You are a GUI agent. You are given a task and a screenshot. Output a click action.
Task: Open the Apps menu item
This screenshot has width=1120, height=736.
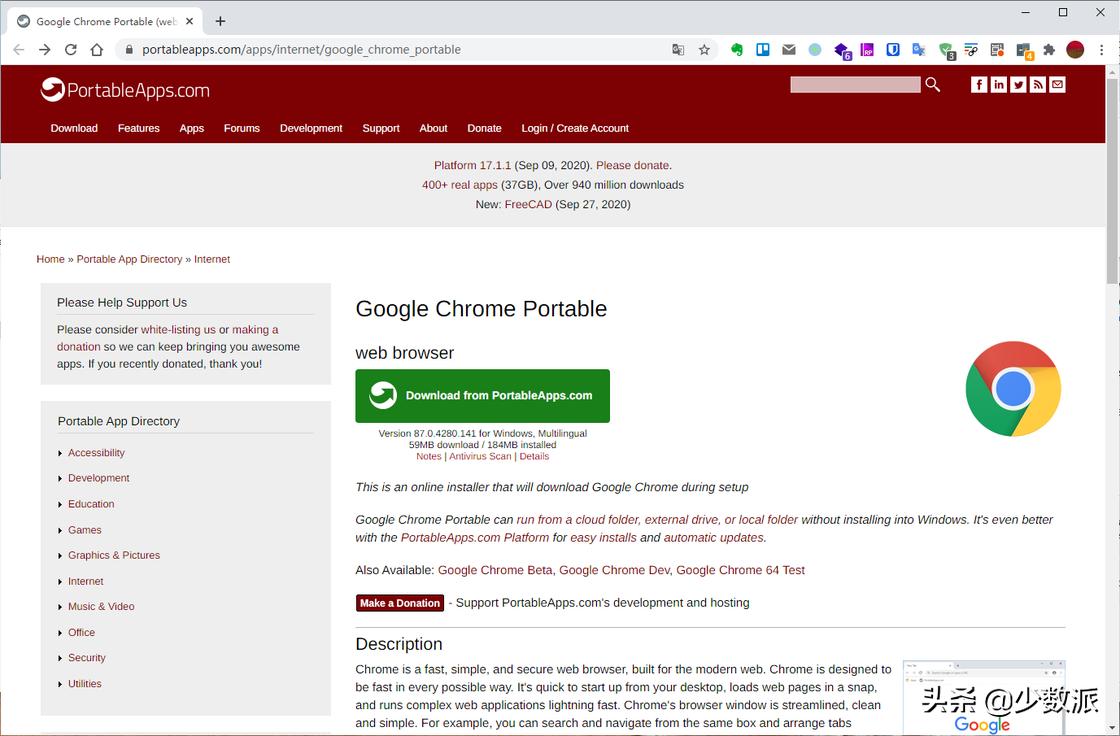pos(191,128)
